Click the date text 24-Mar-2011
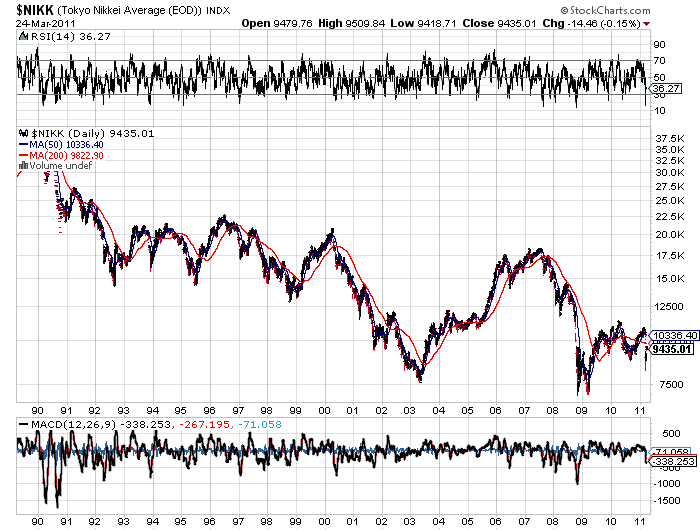Viewport: 700px width, 530px height. (x=46, y=24)
